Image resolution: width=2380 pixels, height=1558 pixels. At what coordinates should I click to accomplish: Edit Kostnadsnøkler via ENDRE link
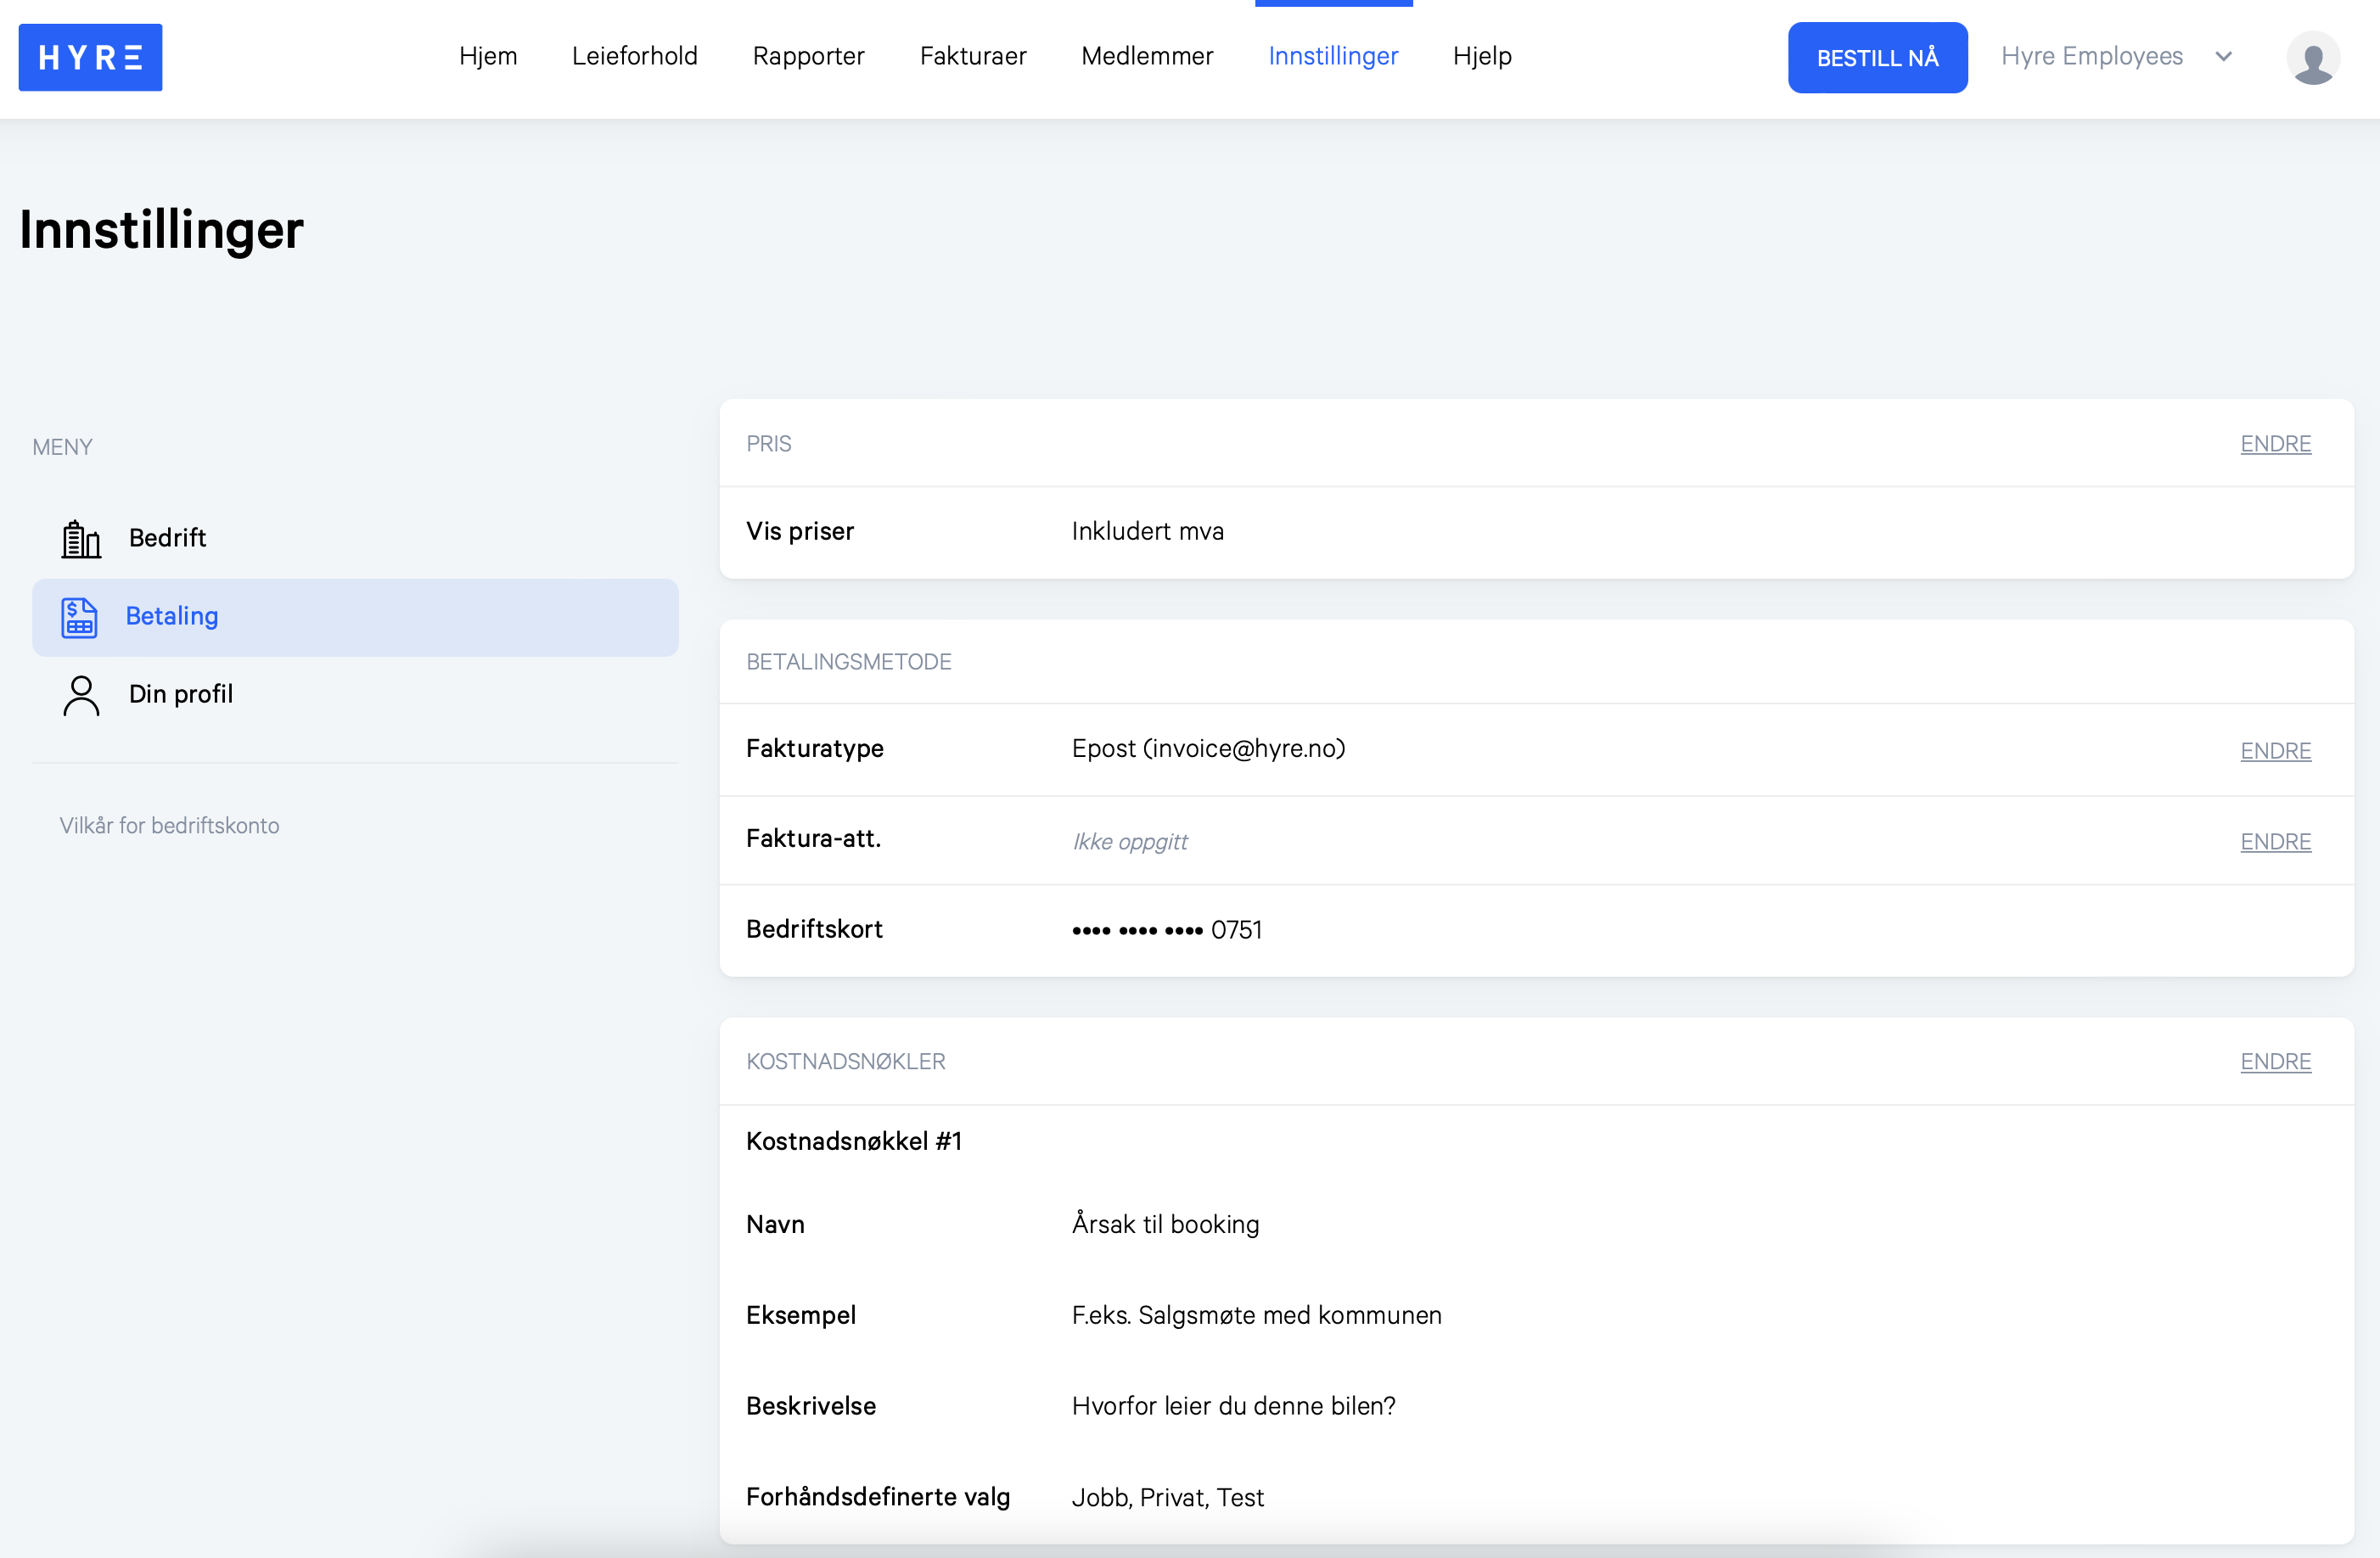[x=2275, y=1062]
